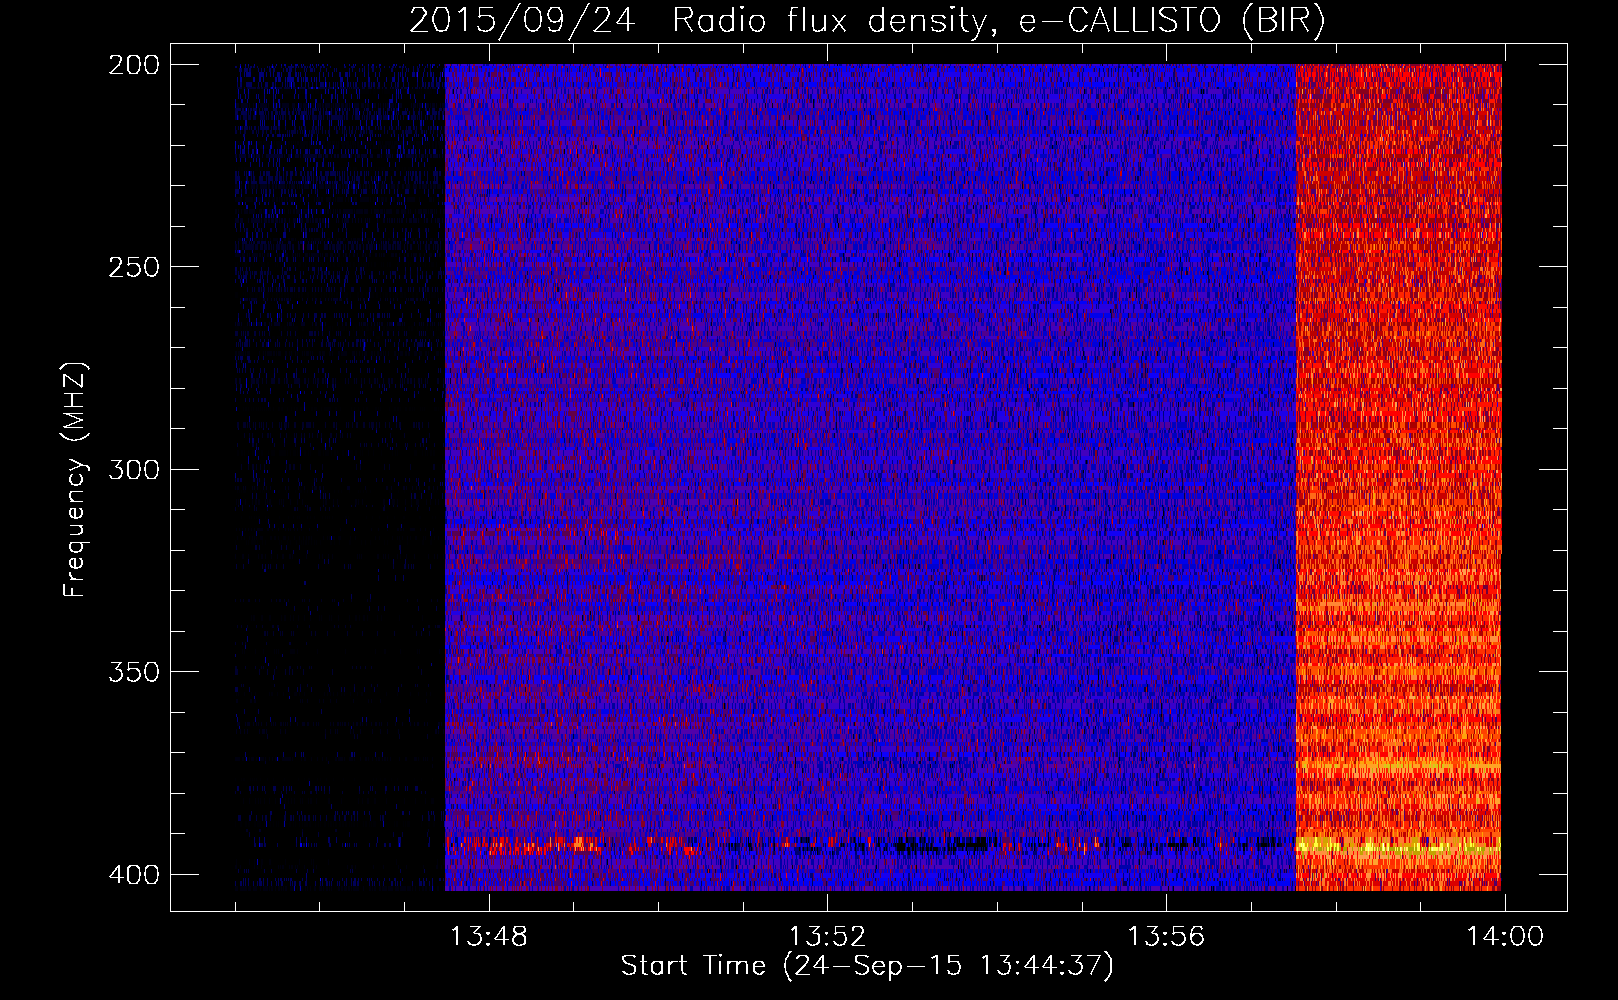
Task: Select the 250 frequency tick label
Action: [x=133, y=267]
